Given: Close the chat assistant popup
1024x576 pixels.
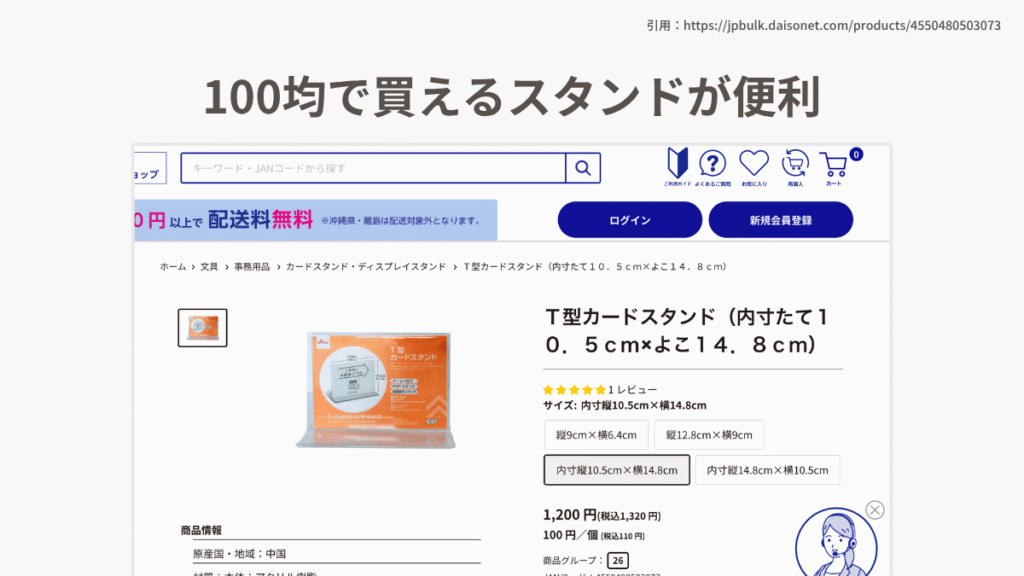Looking at the screenshot, I should pos(875,509).
